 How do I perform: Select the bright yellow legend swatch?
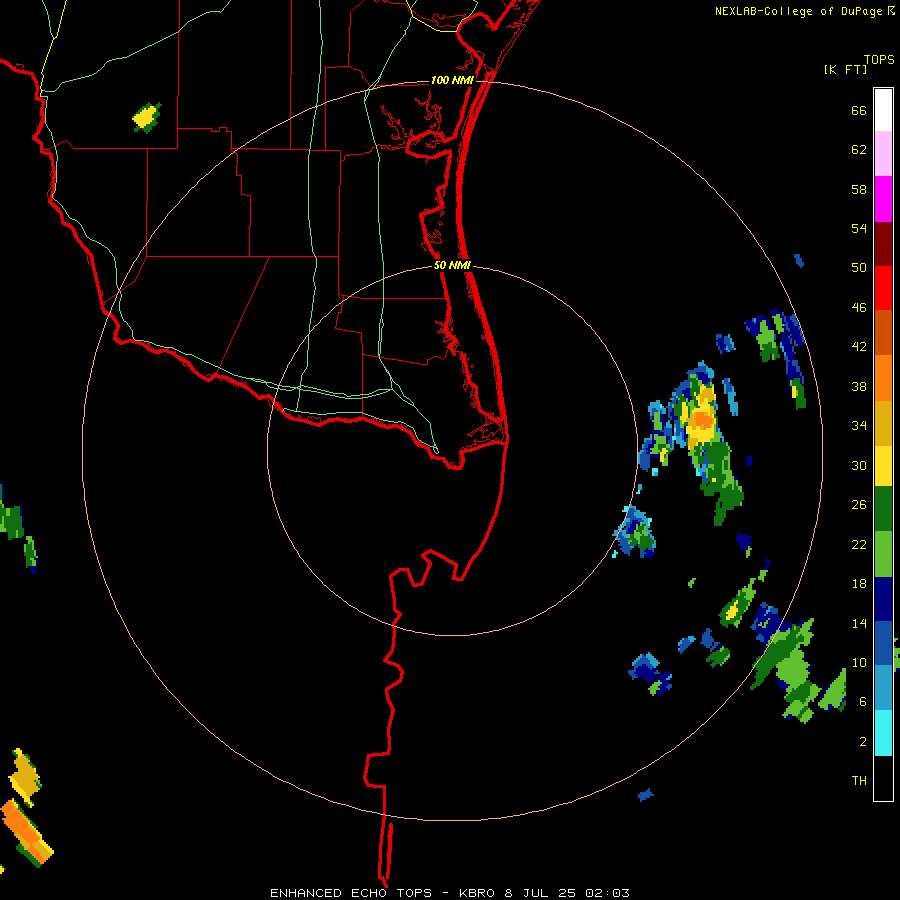point(883,465)
